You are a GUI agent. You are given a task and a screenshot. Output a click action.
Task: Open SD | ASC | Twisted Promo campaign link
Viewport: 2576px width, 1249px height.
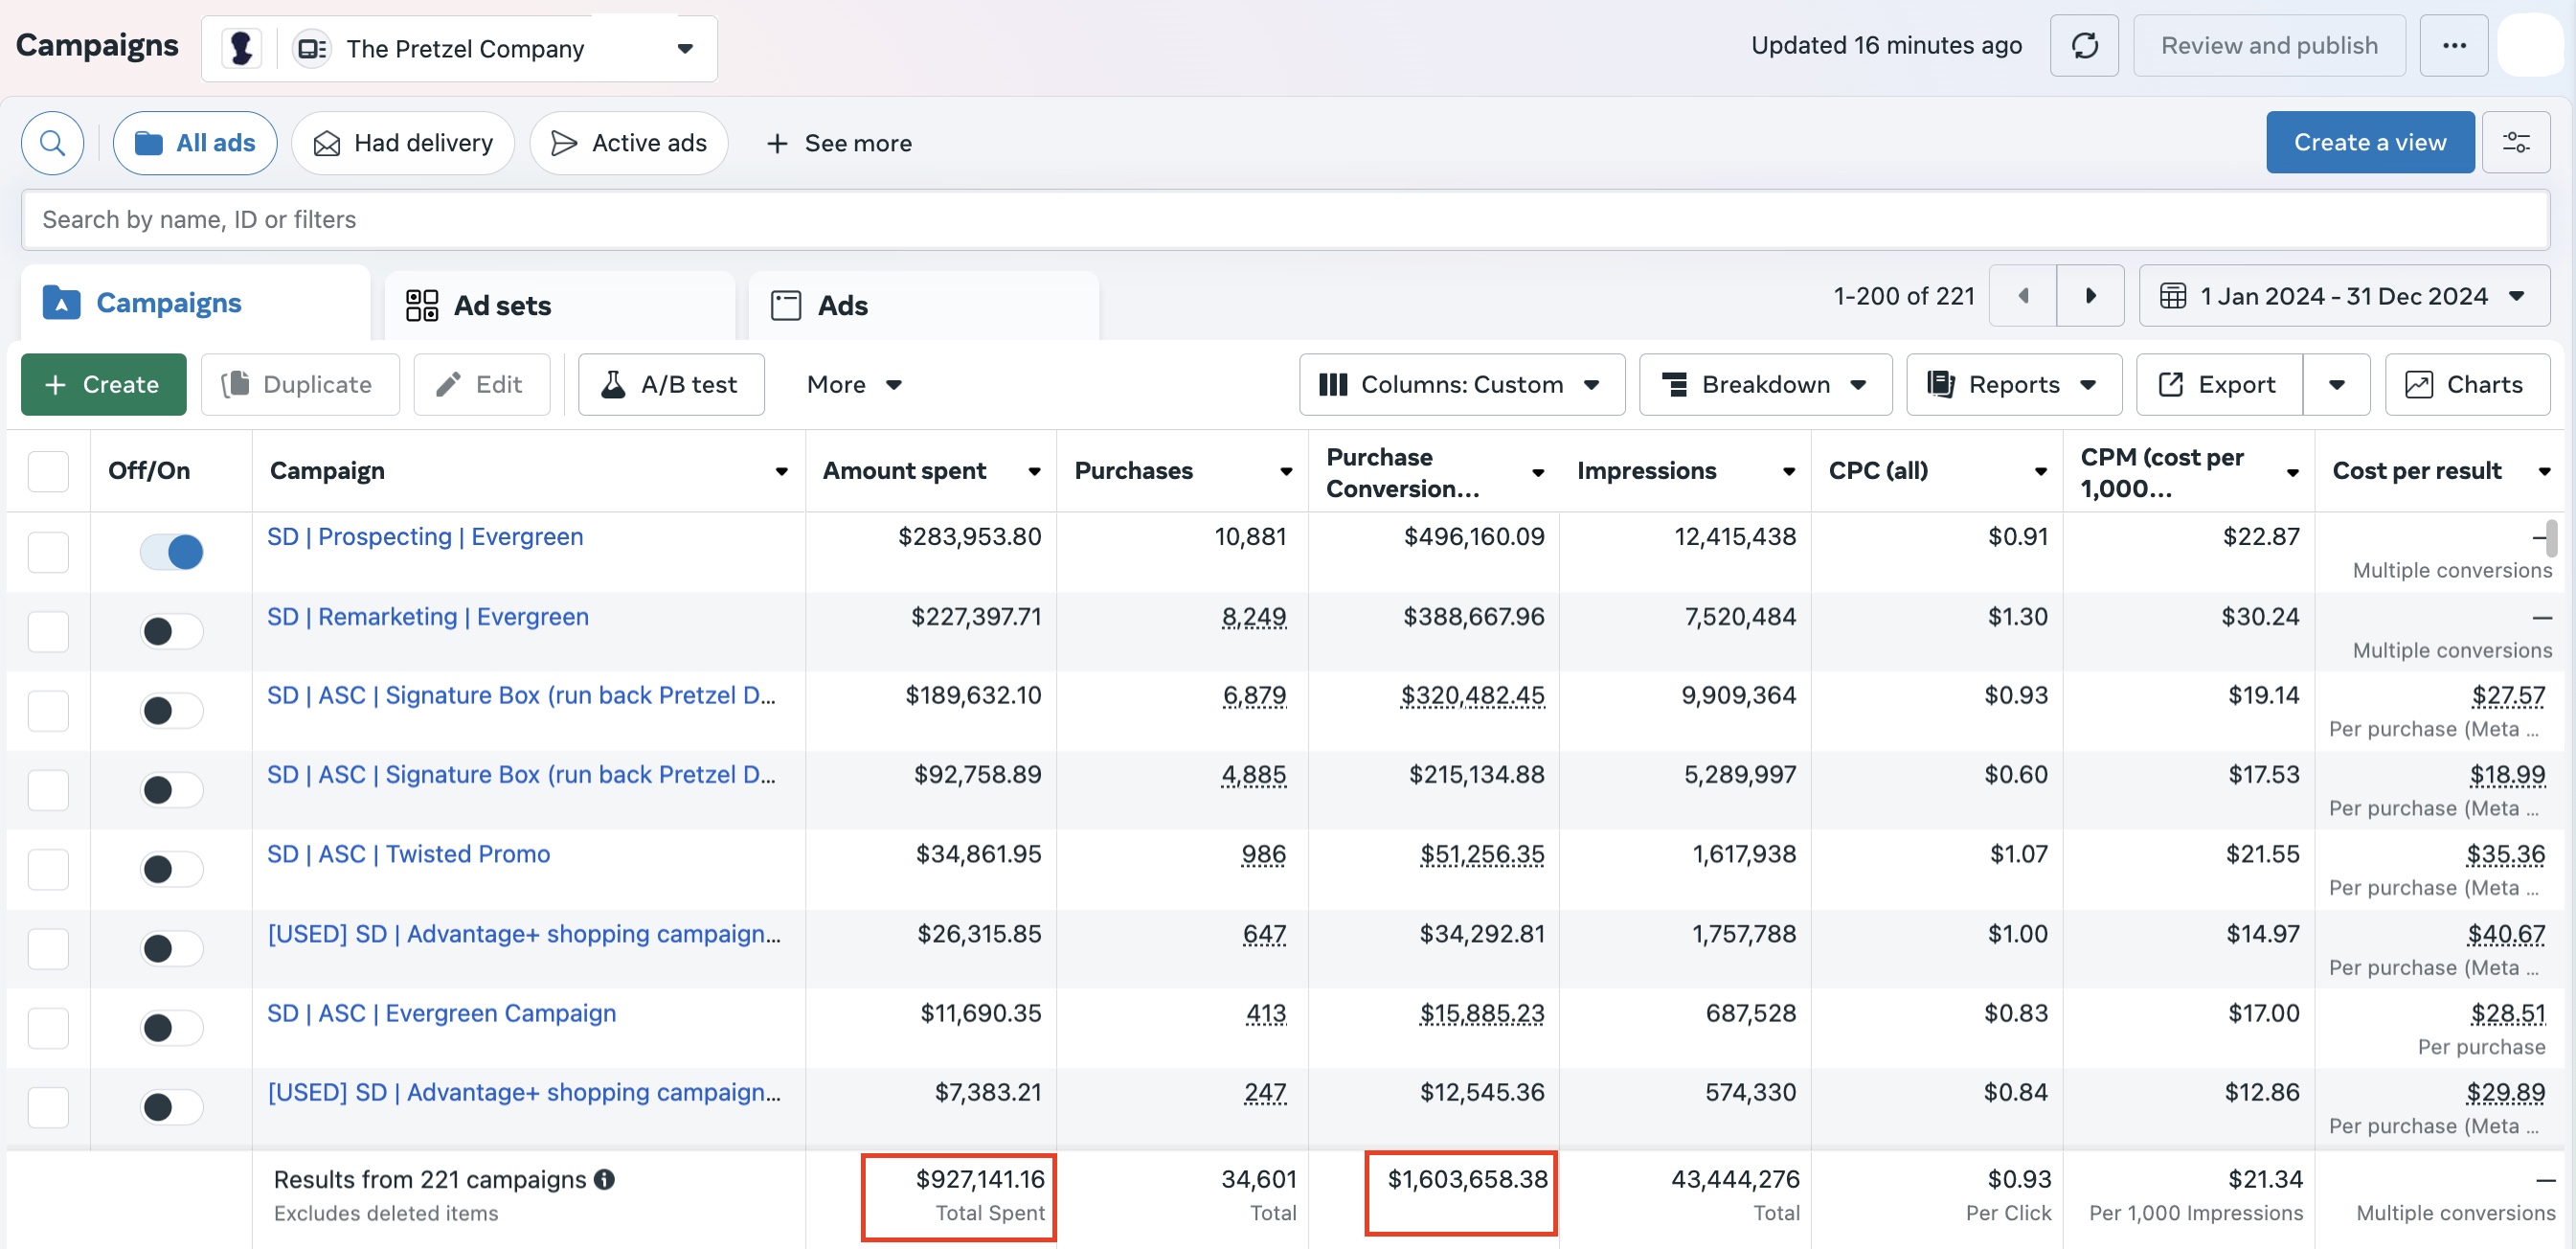coord(408,854)
